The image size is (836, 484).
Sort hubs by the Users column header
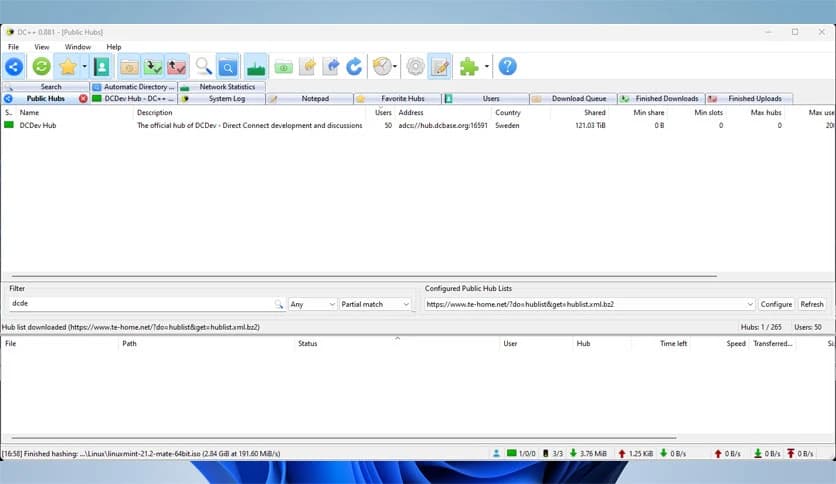[x=383, y=112]
